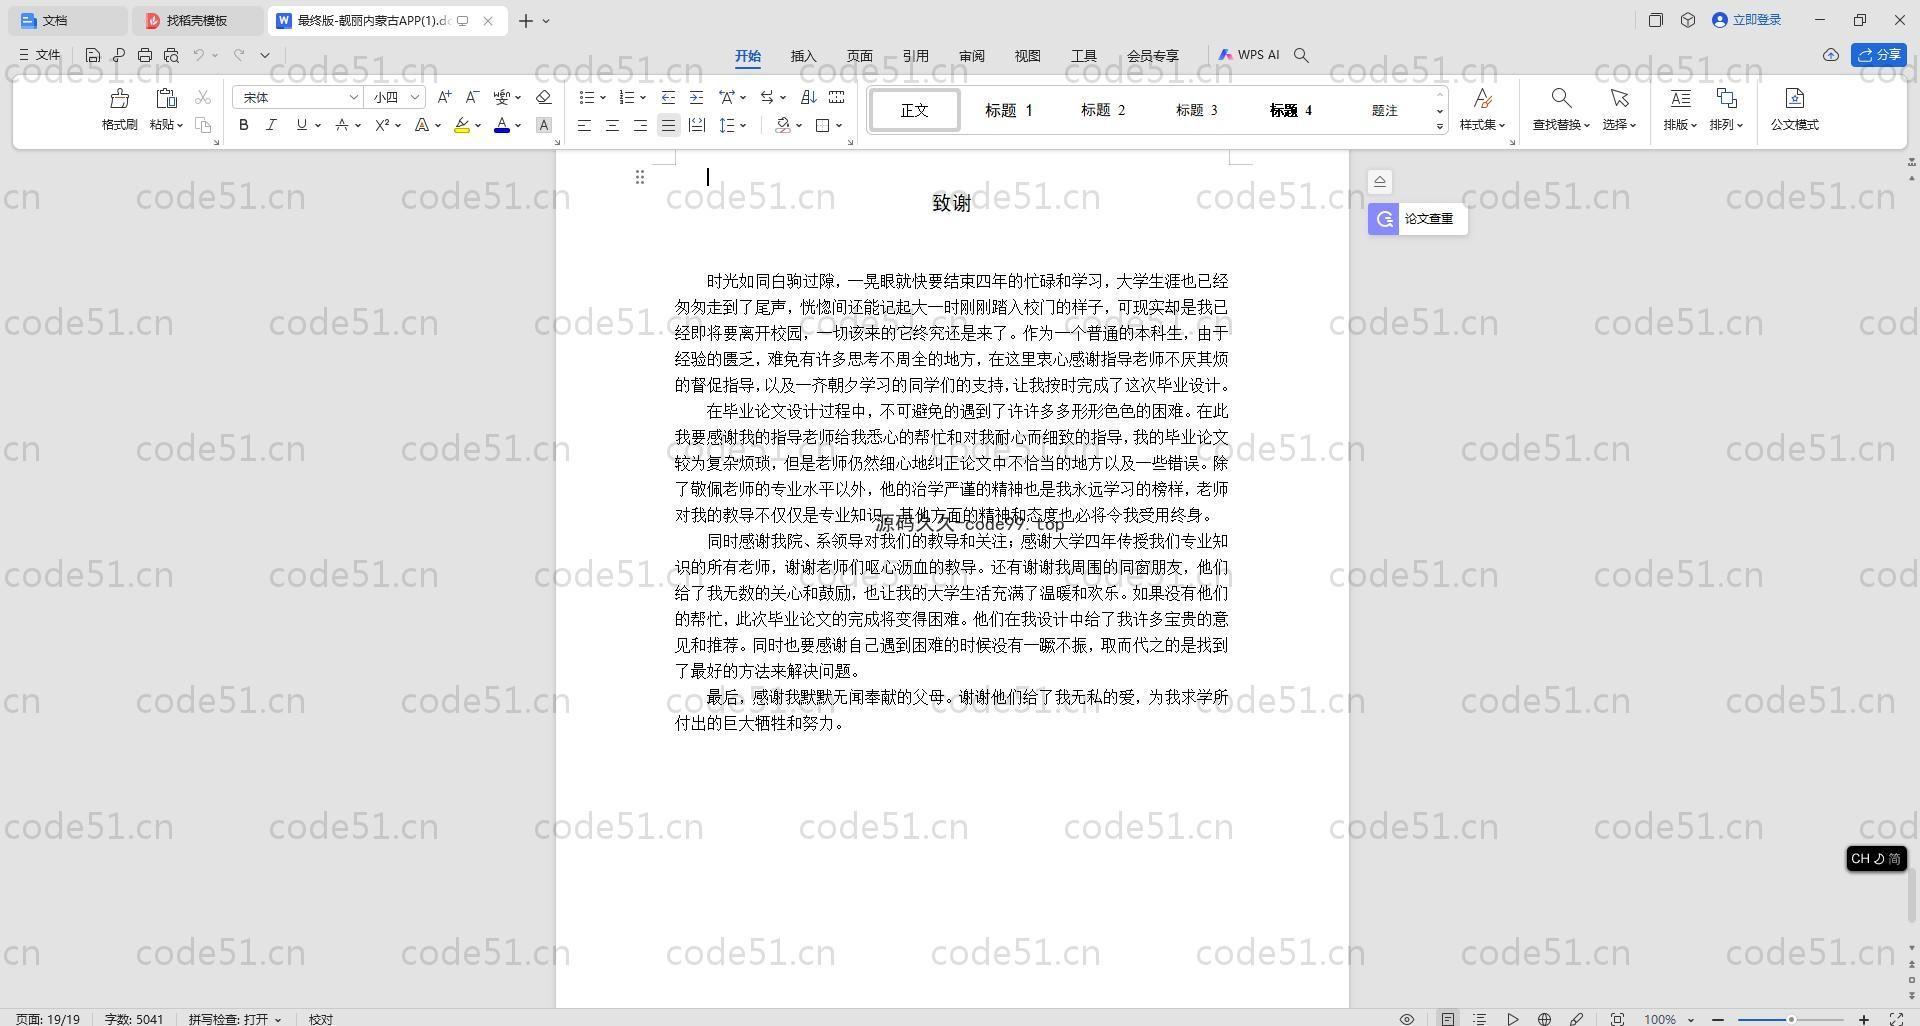Decrease font size with A- icon
Image resolution: width=1920 pixels, height=1026 pixels.
point(473,97)
